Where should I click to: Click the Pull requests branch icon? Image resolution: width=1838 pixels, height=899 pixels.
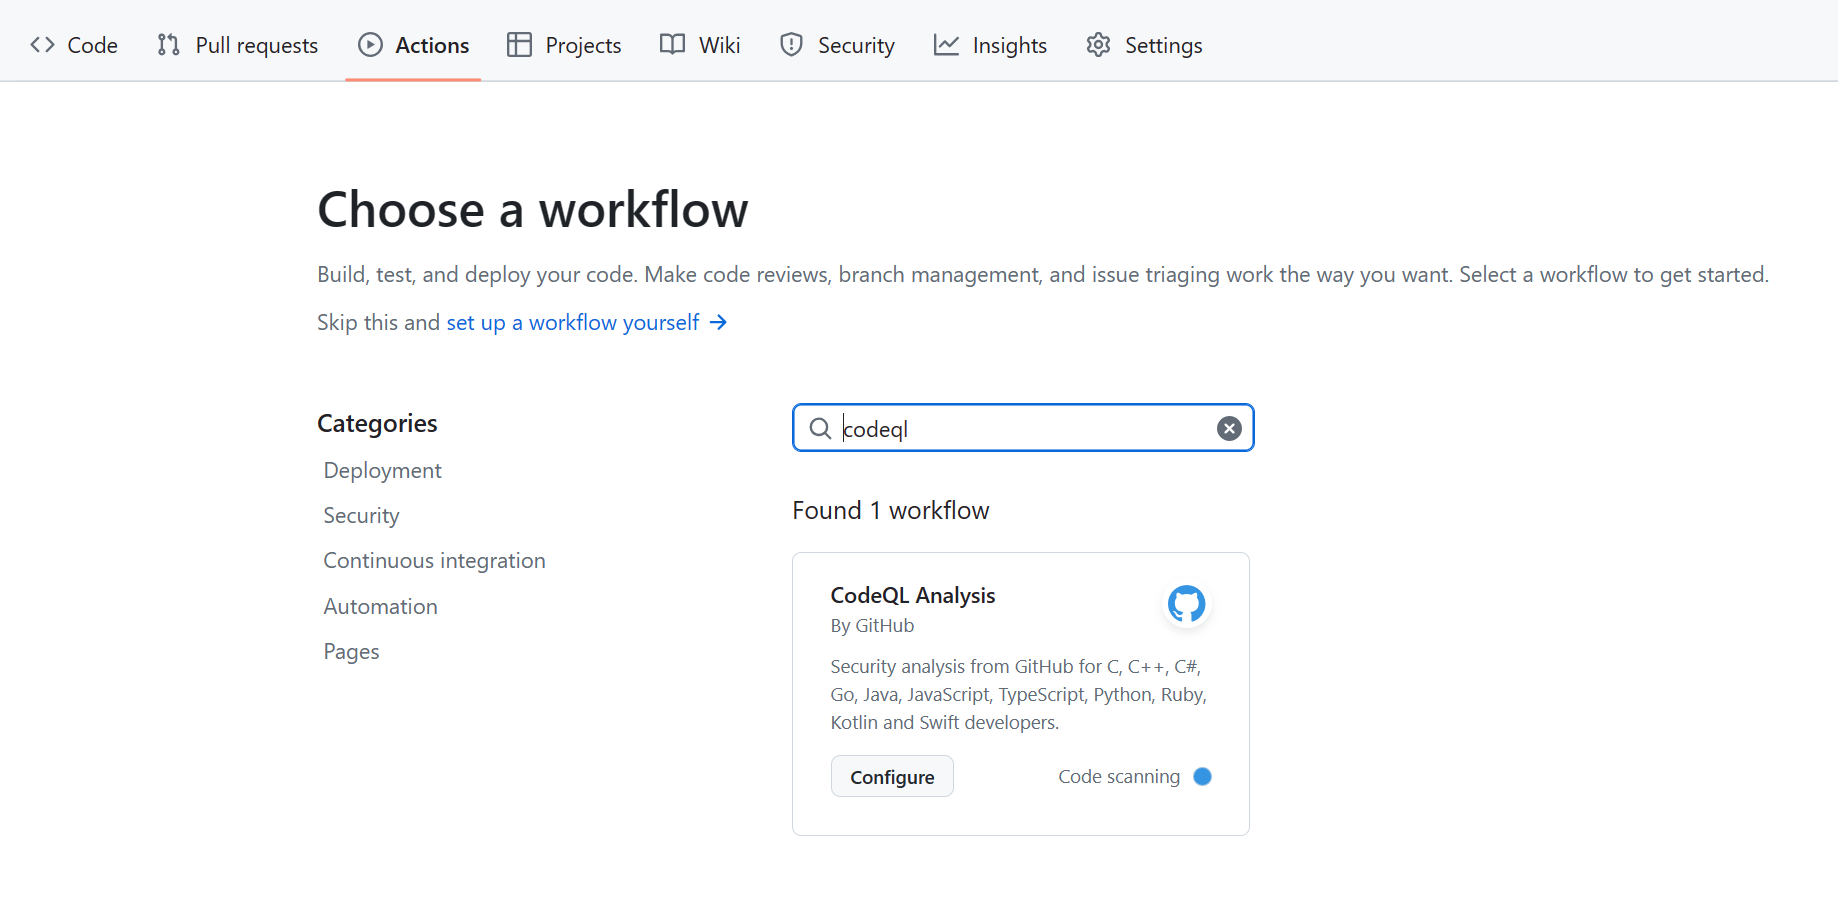click(x=168, y=45)
